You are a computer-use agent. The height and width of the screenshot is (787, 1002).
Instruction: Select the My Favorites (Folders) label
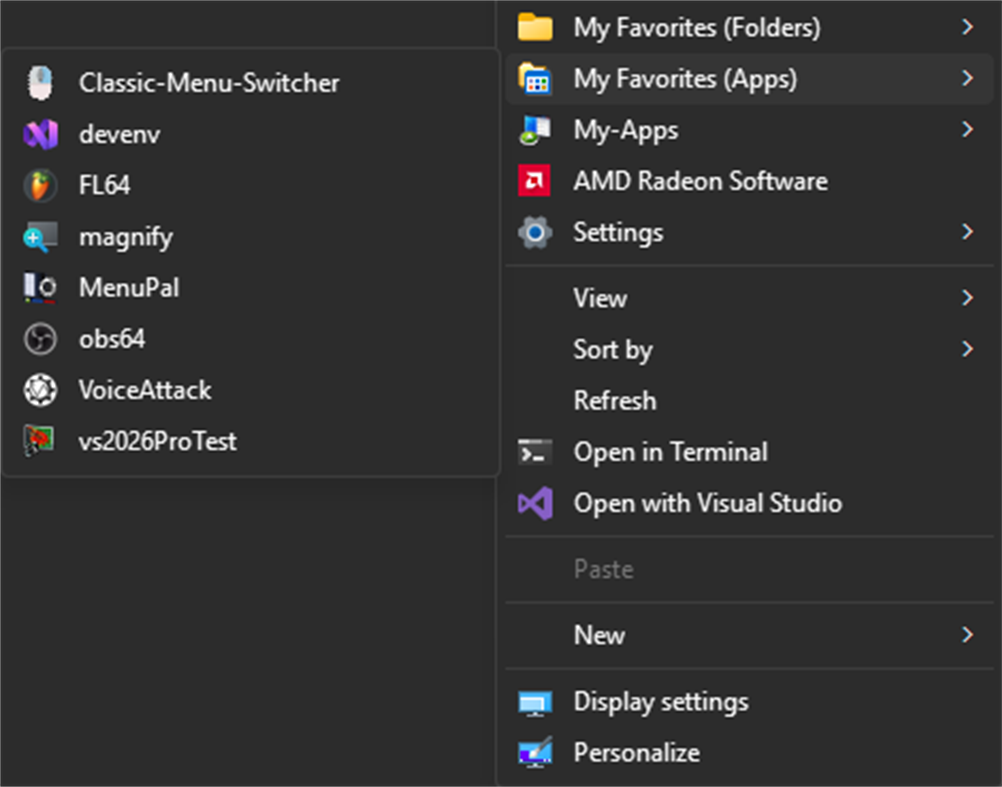pyautogui.click(x=697, y=28)
